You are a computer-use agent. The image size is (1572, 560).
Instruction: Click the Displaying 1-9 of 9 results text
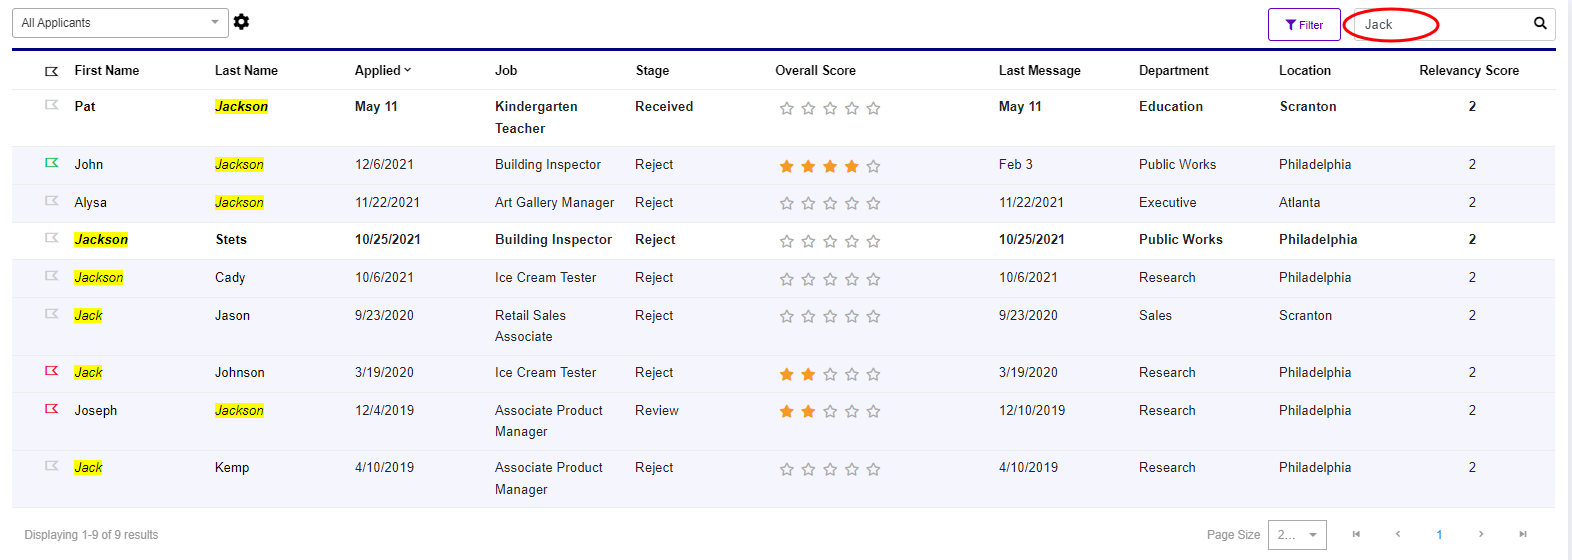(91, 535)
